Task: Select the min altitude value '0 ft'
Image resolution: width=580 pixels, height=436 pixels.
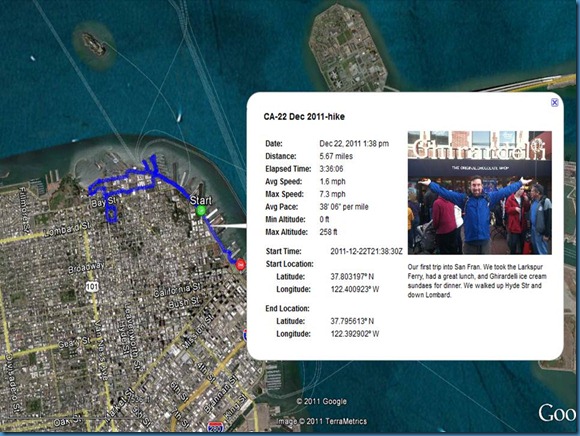Action: [x=324, y=219]
